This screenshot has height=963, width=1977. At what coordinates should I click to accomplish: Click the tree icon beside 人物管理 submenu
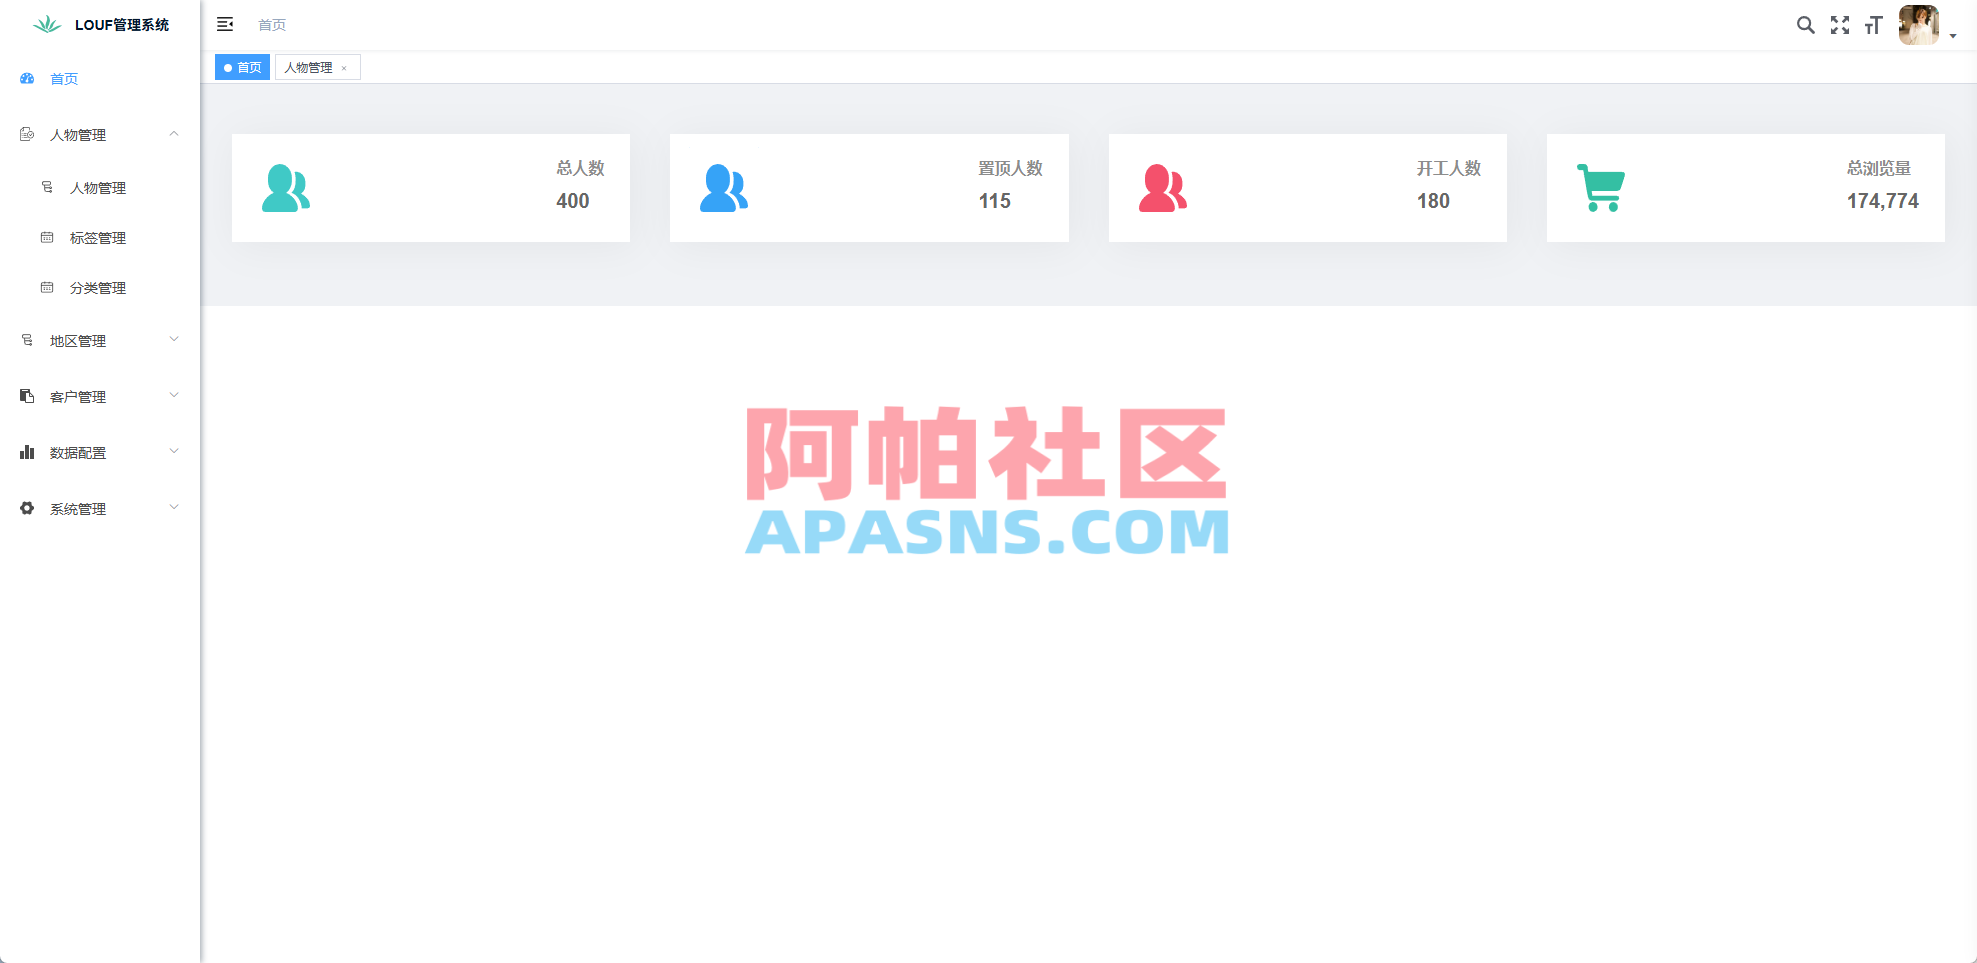[x=47, y=187]
